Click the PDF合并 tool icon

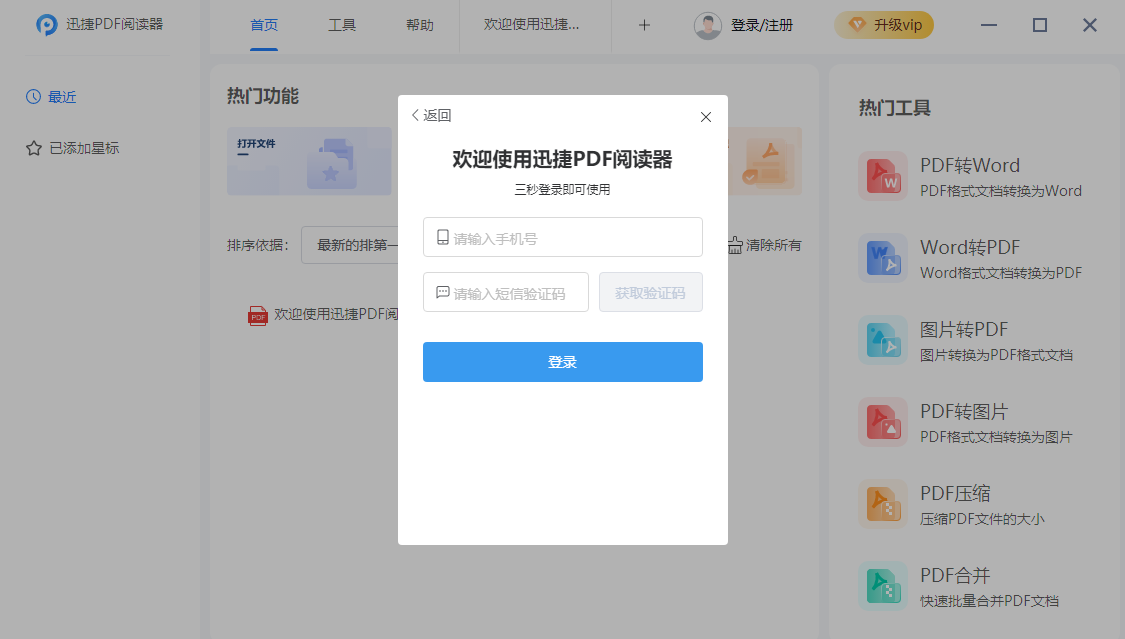pyautogui.click(x=883, y=586)
